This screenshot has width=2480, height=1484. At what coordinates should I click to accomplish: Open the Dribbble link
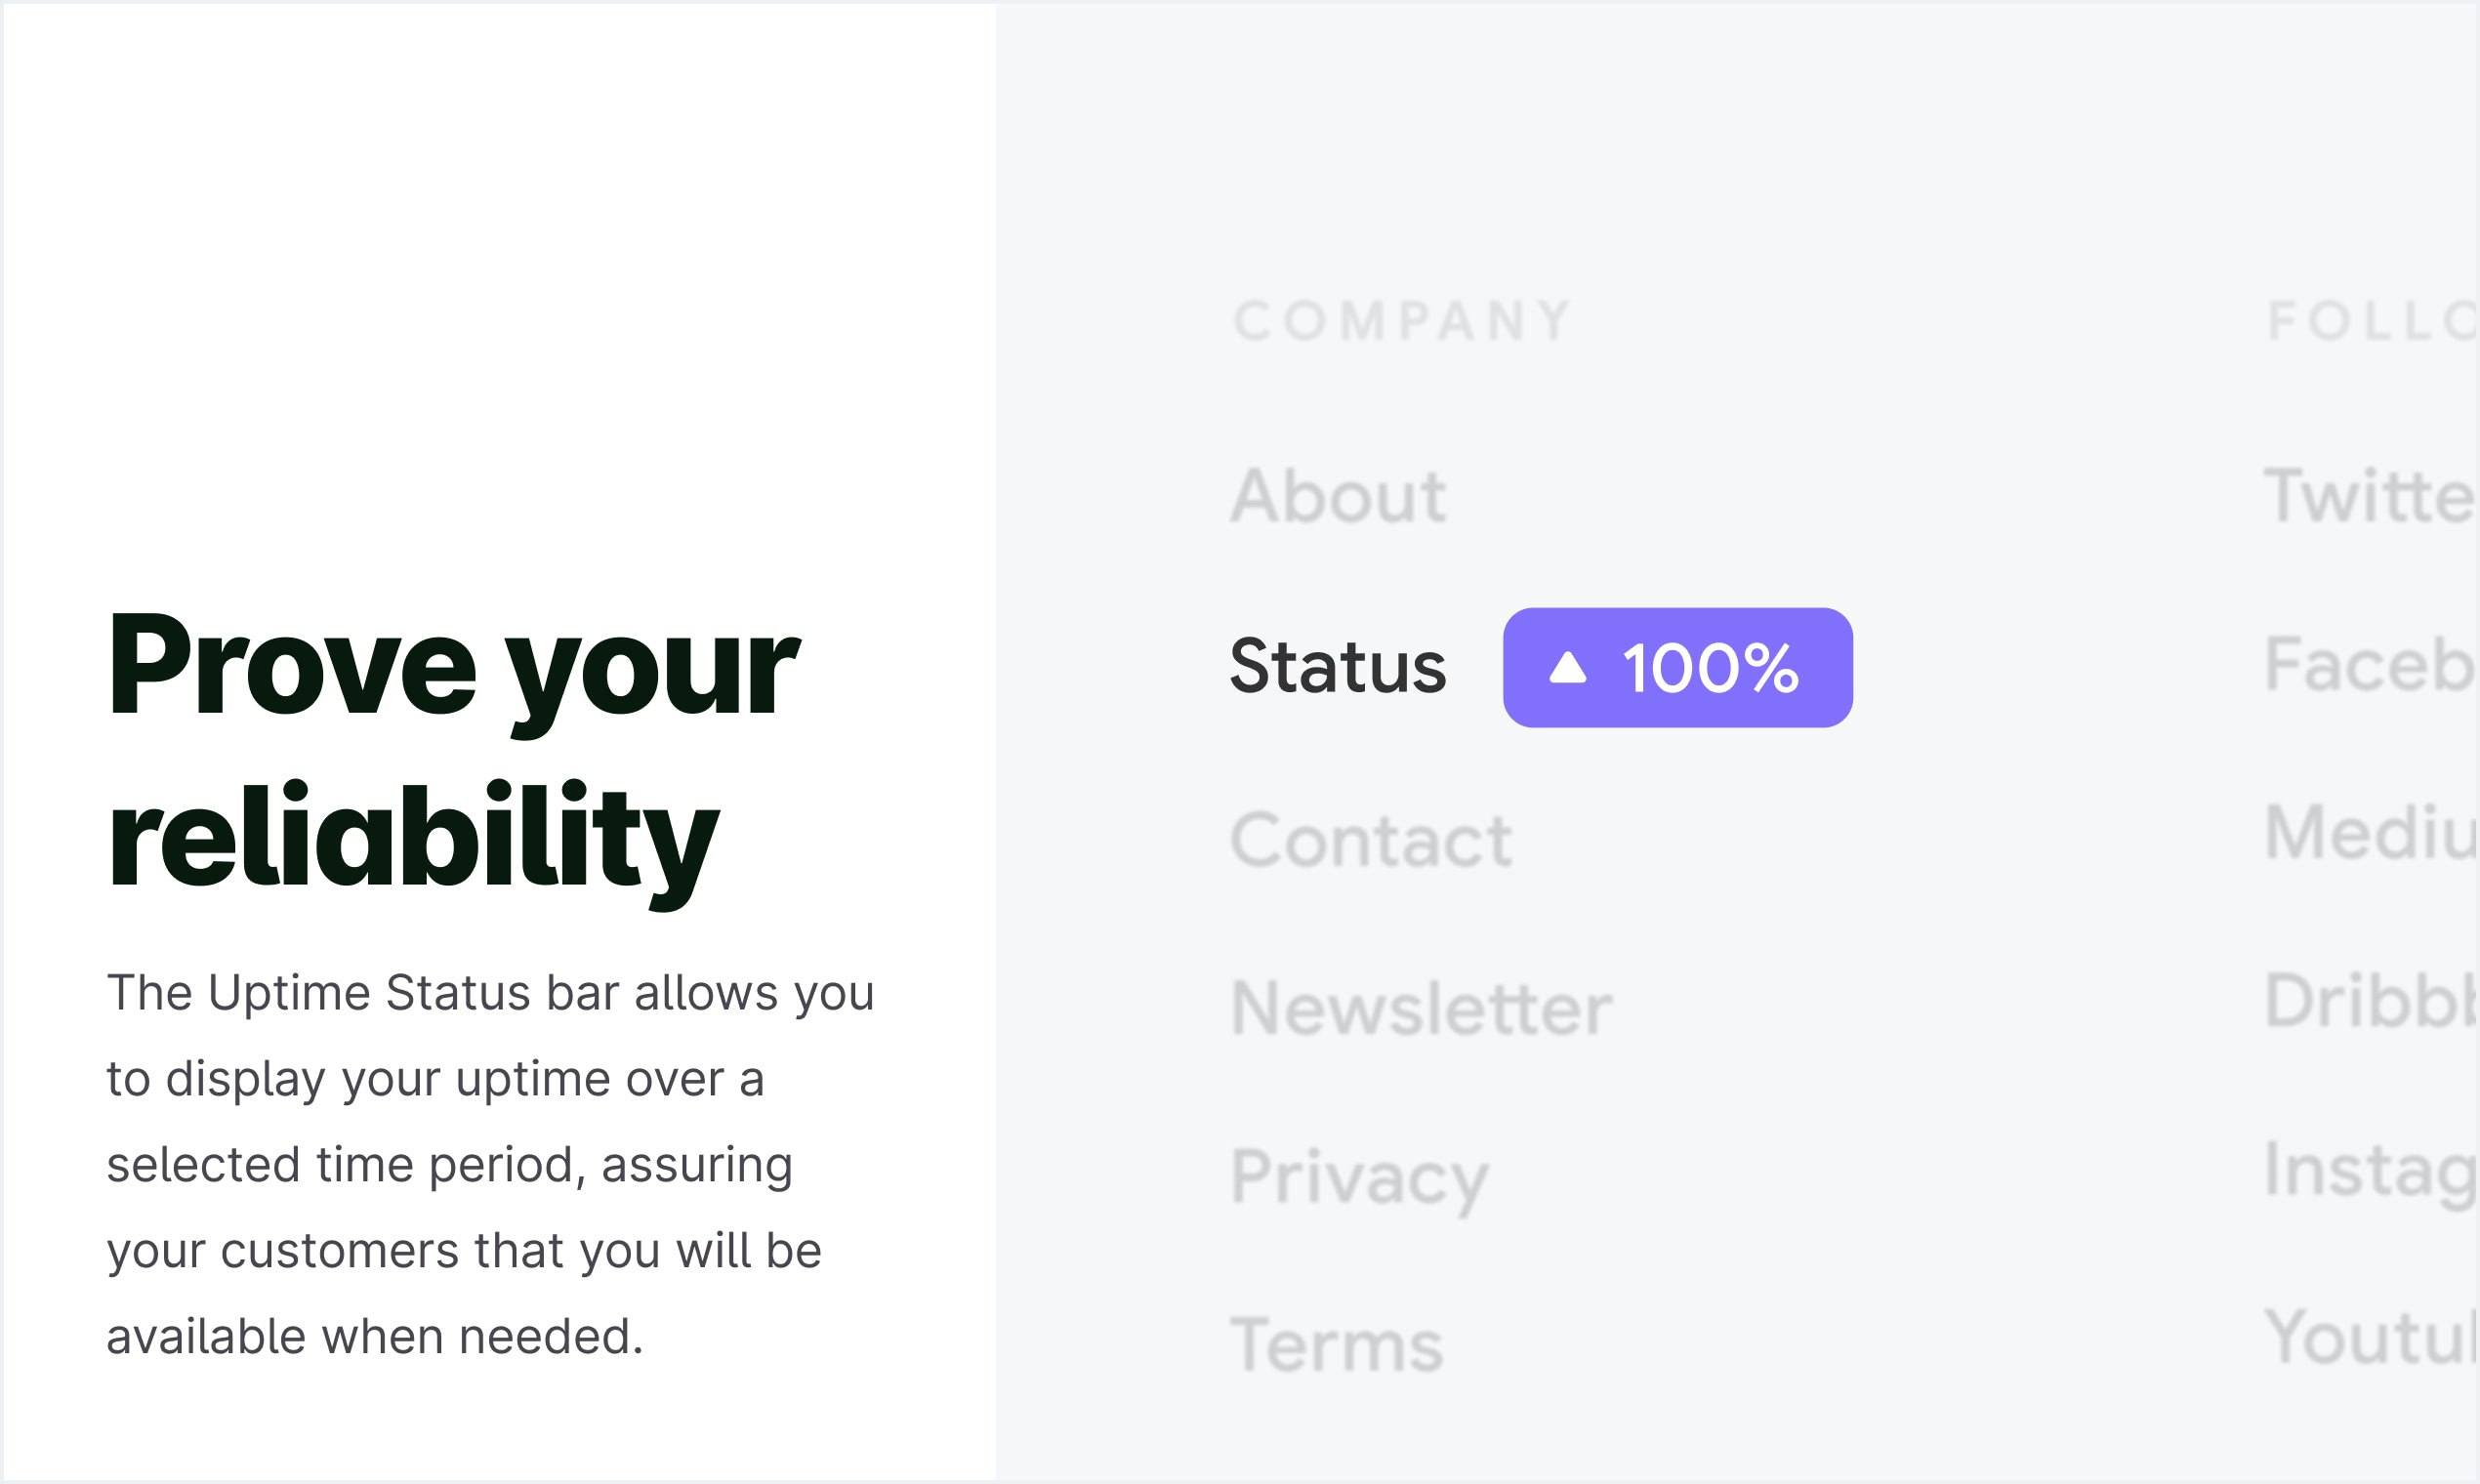pos(2368,1000)
